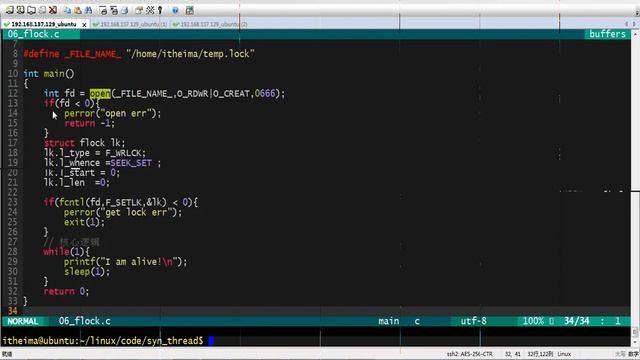Open the Connect session dialog icon
The image size is (640, 360).
coord(9,10)
